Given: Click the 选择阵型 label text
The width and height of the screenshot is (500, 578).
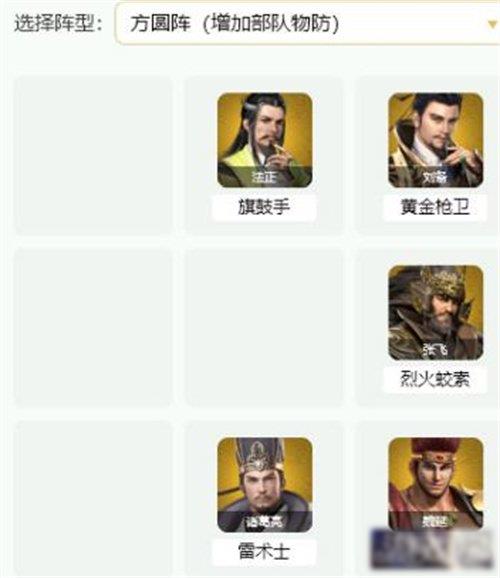Looking at the screenshot, I should tap(58, 24).
